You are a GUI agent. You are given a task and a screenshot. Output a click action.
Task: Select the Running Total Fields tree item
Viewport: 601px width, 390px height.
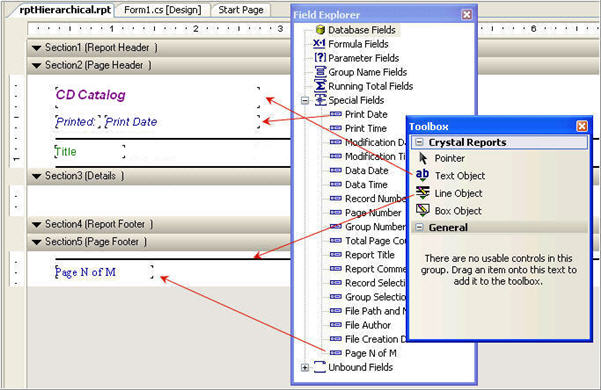click(x=371, y=86)
